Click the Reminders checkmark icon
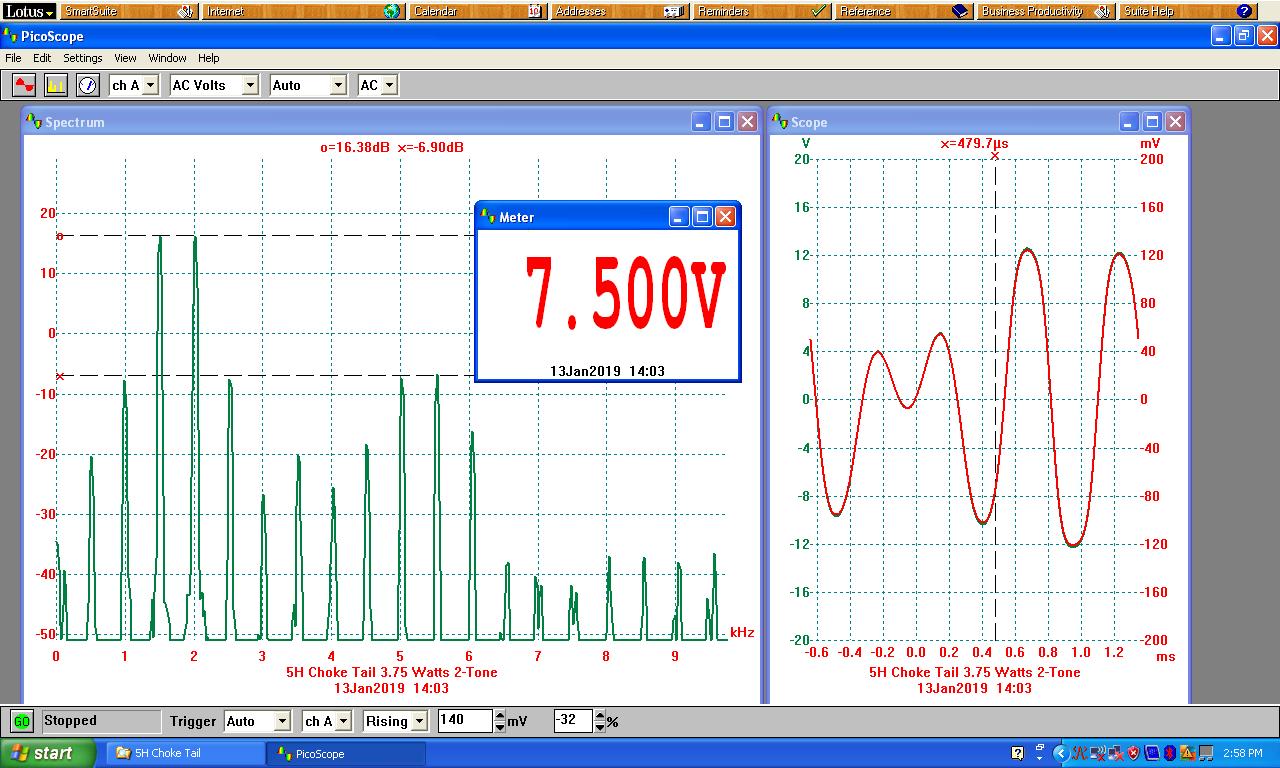 (x=819, y=11)
